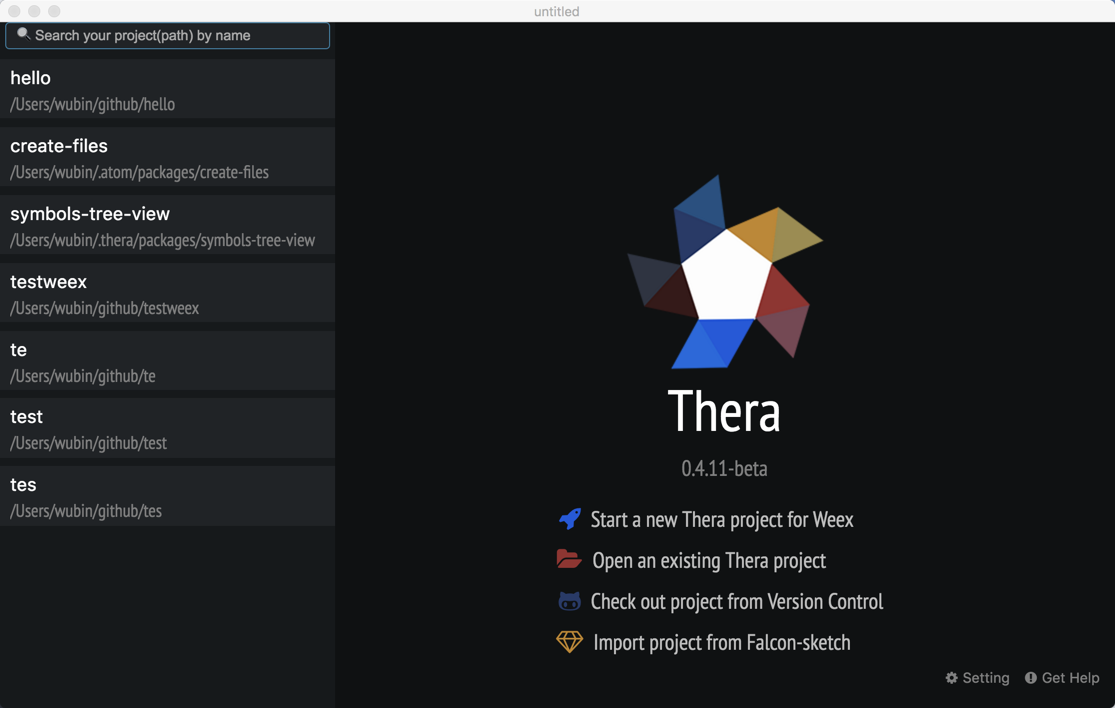Open the create-files recent project
The width and height of the screenshot is (1115, 708).
click(167, 158)
